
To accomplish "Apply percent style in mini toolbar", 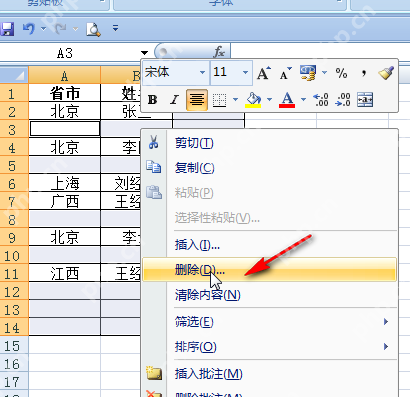I will (x=341, y=73).
